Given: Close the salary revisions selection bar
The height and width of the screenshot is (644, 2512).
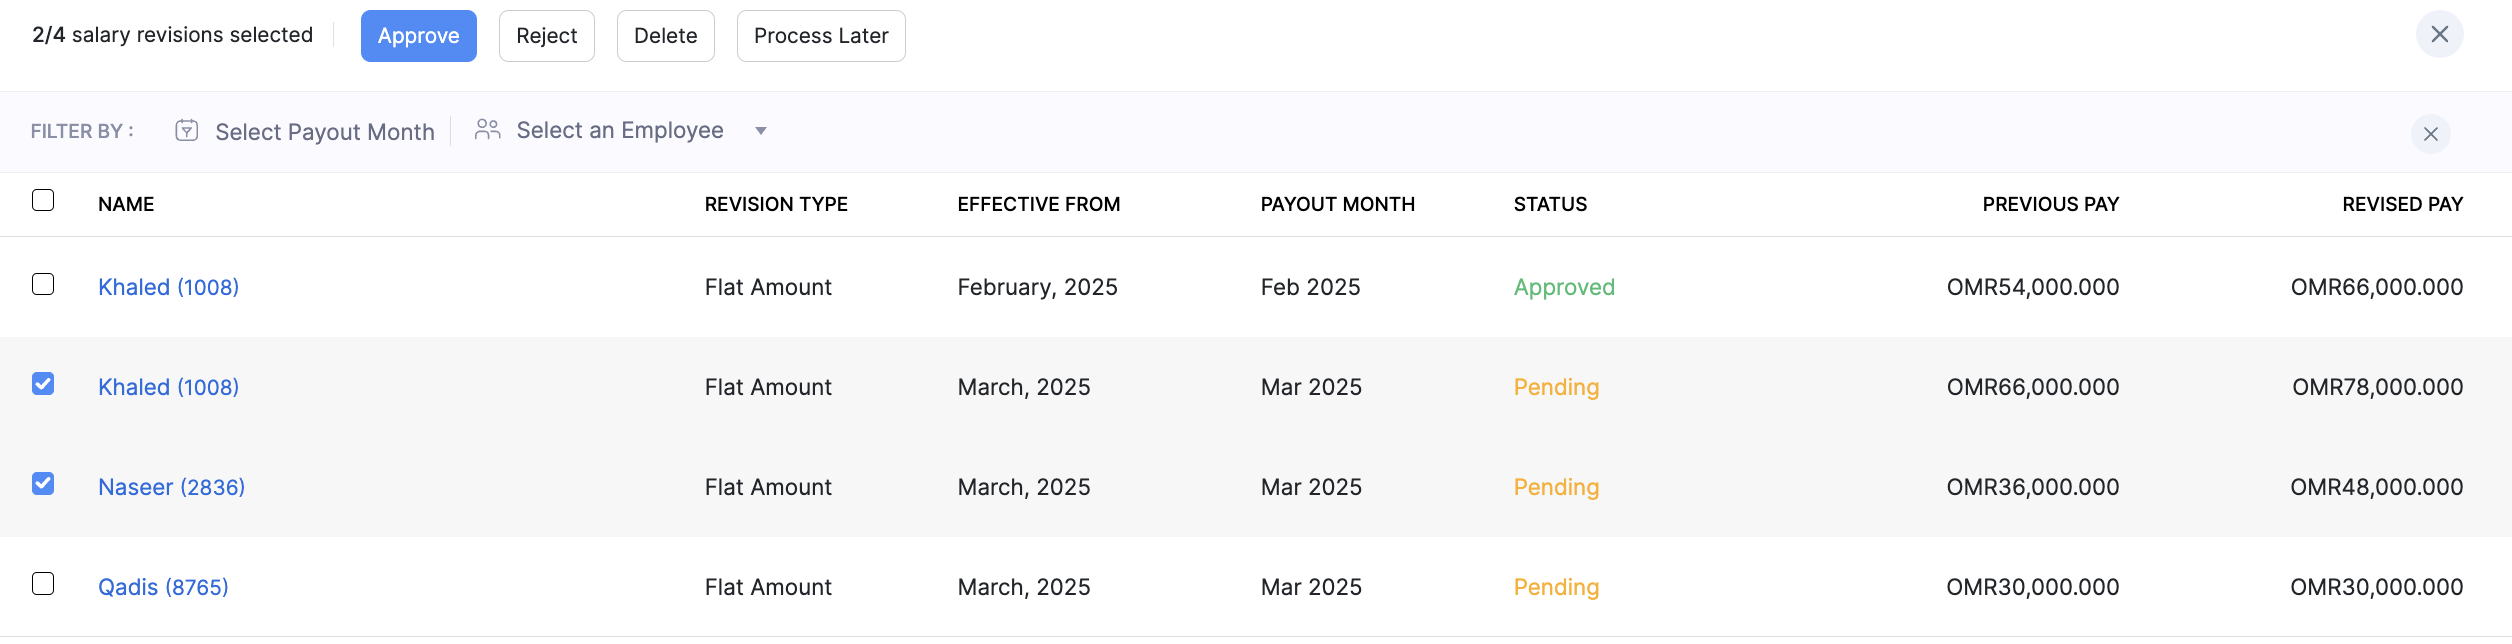Looking at the screenshot, I should click(2439, 35).
